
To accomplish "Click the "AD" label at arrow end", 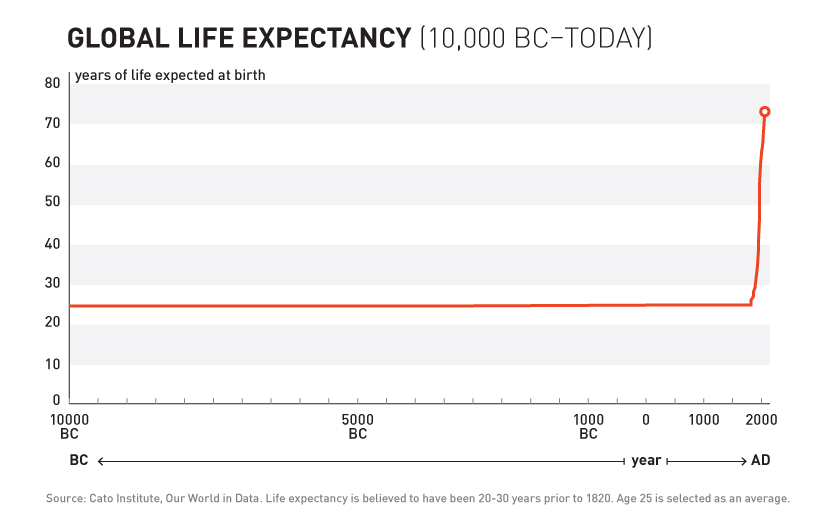I will click(x=761, y=461).
